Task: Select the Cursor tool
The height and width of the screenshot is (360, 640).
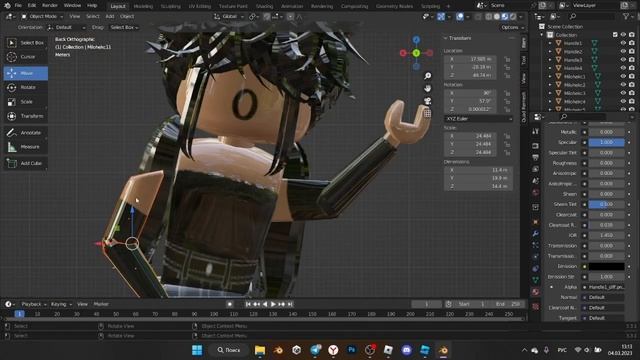Action: (26, 57)
